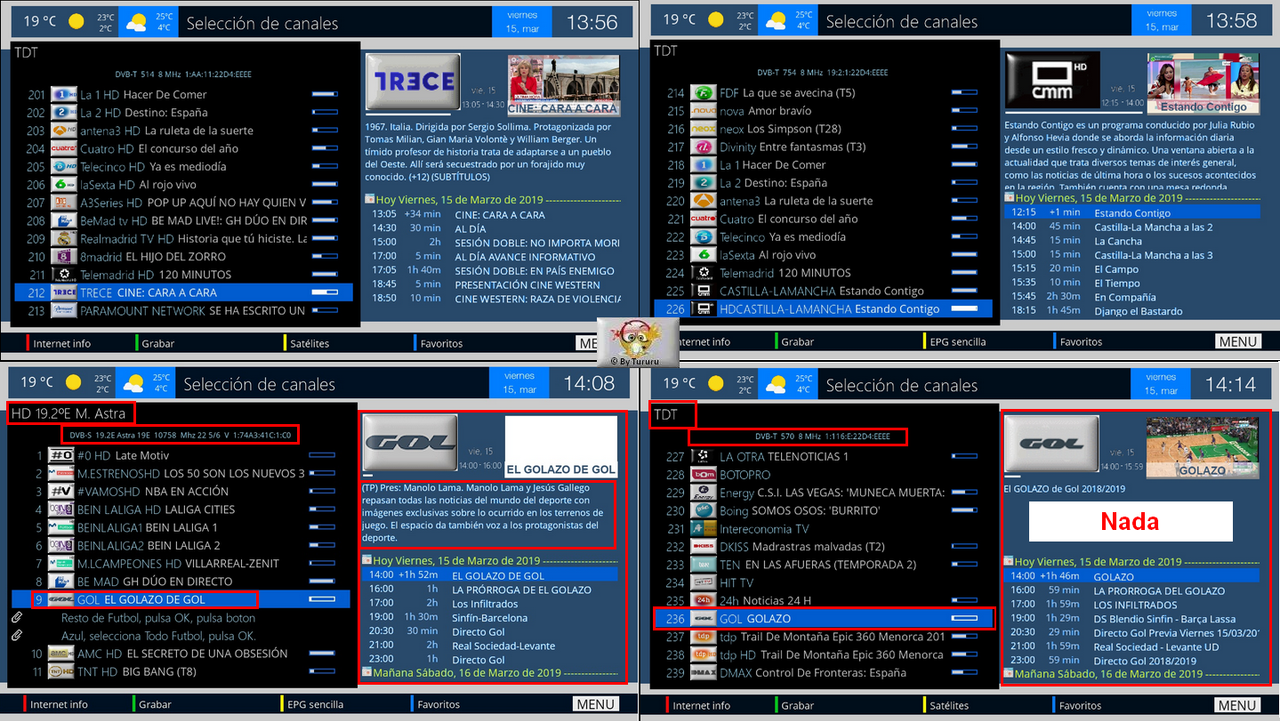This screenshot has height=721, width=1280.
Task: Click the Cuatro HD logo on channel 204
Action: (x=64, y=149)
